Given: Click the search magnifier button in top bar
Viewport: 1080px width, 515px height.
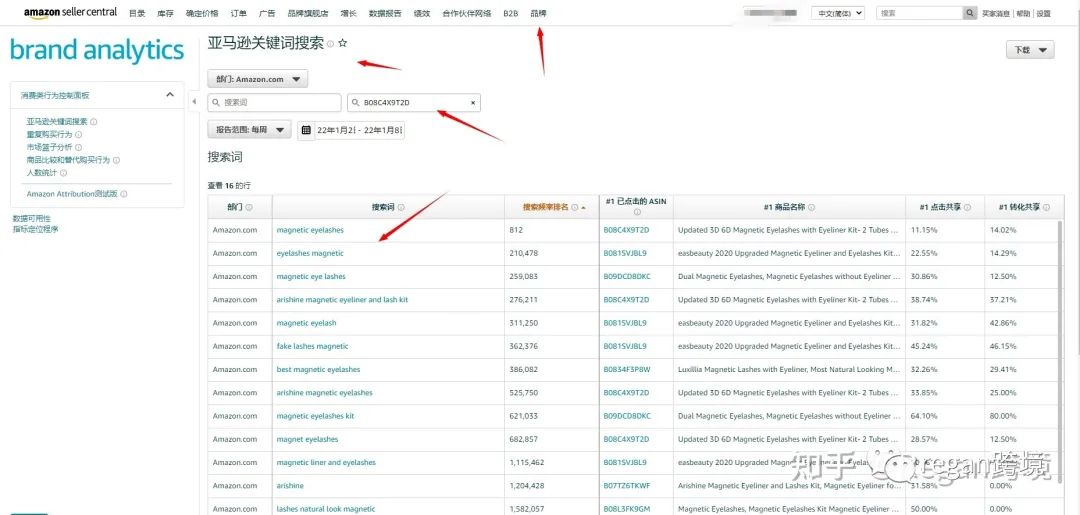Looking at the screenshot, I should pos(970,13).
